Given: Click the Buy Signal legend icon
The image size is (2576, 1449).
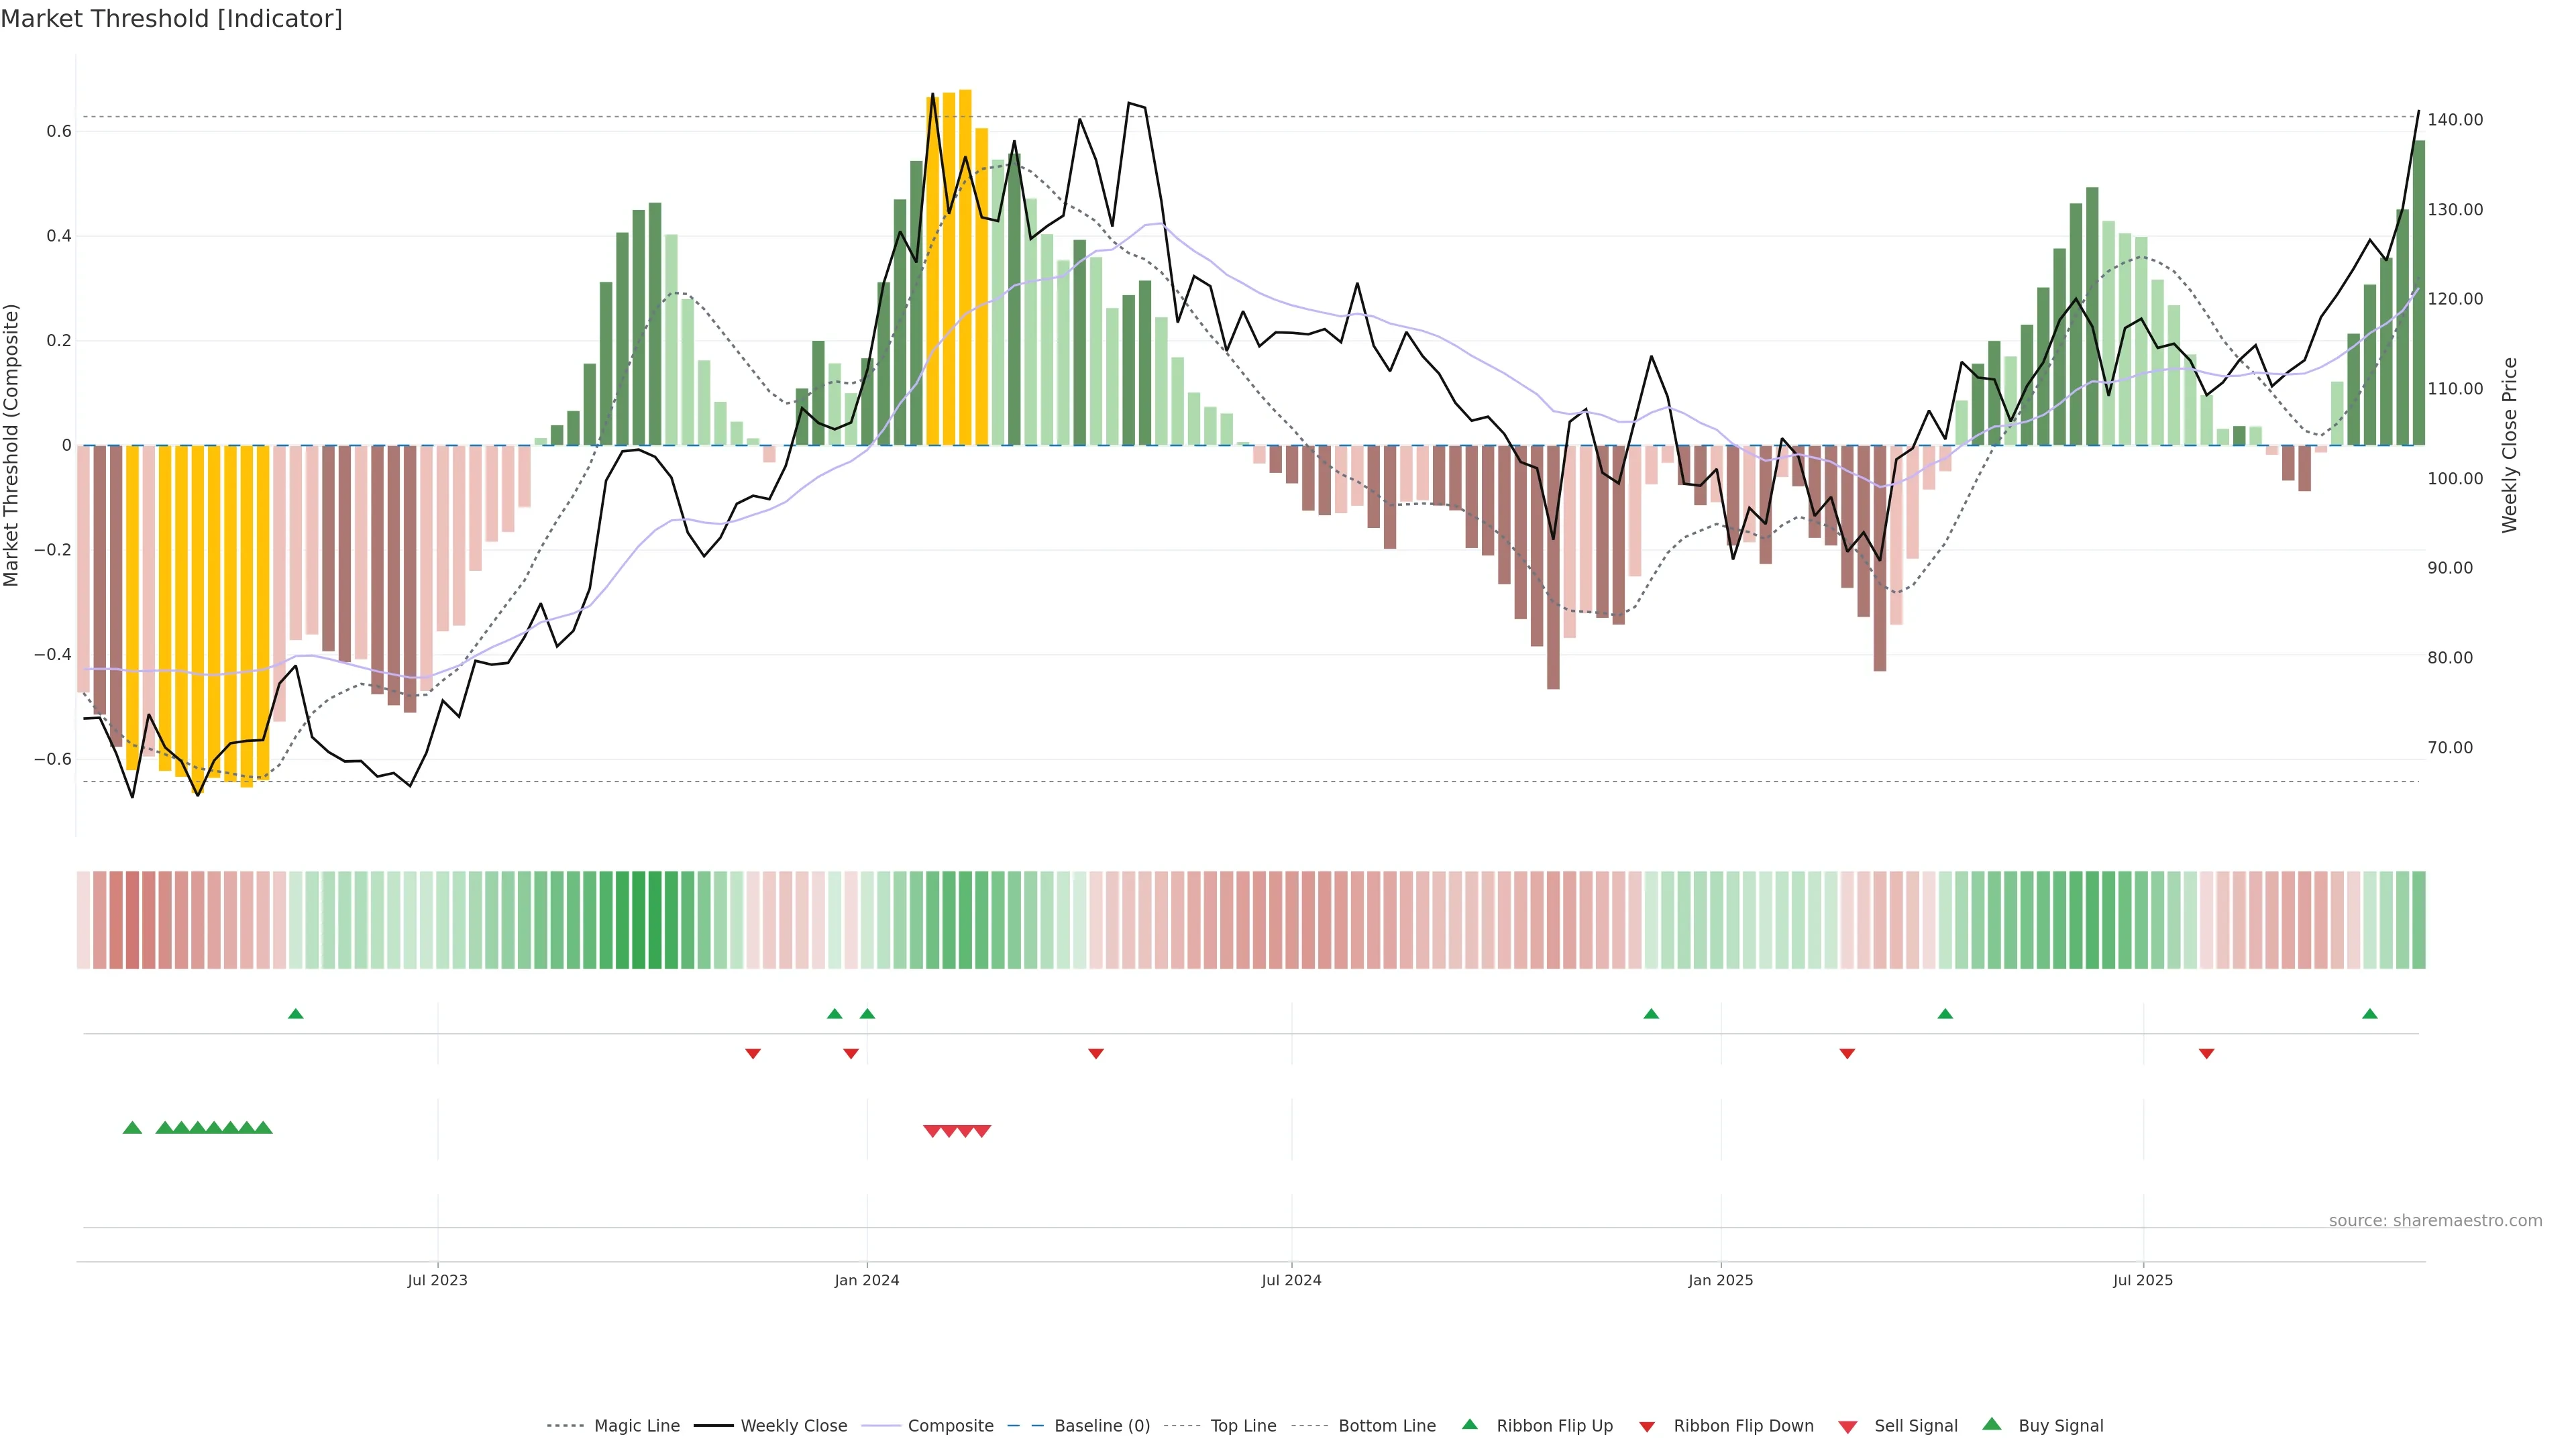Looking at the screenshot, I should tap(1992, 1424).
